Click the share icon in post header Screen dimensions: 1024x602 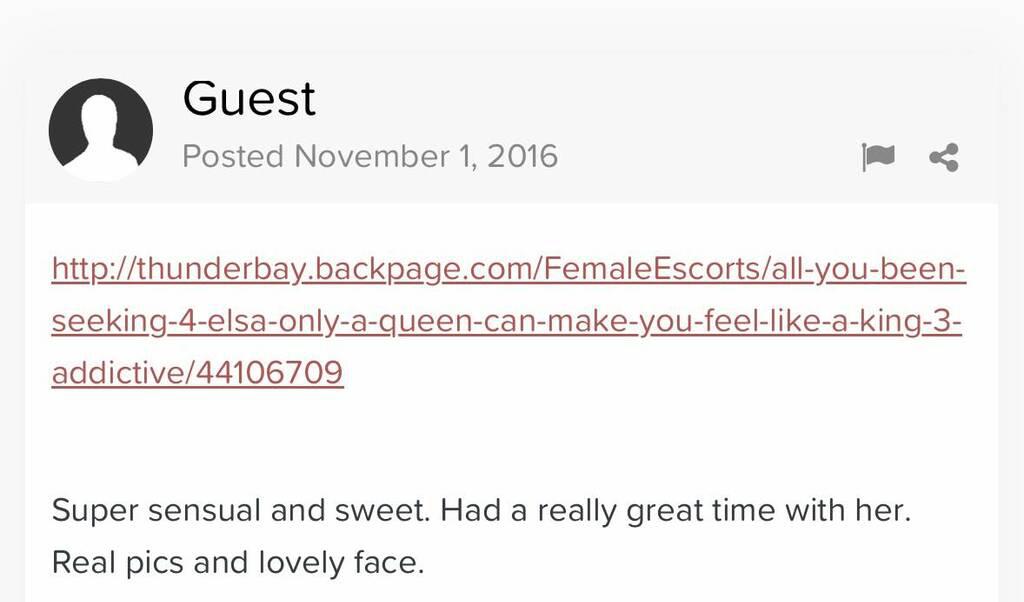click(x=944, y=157)
